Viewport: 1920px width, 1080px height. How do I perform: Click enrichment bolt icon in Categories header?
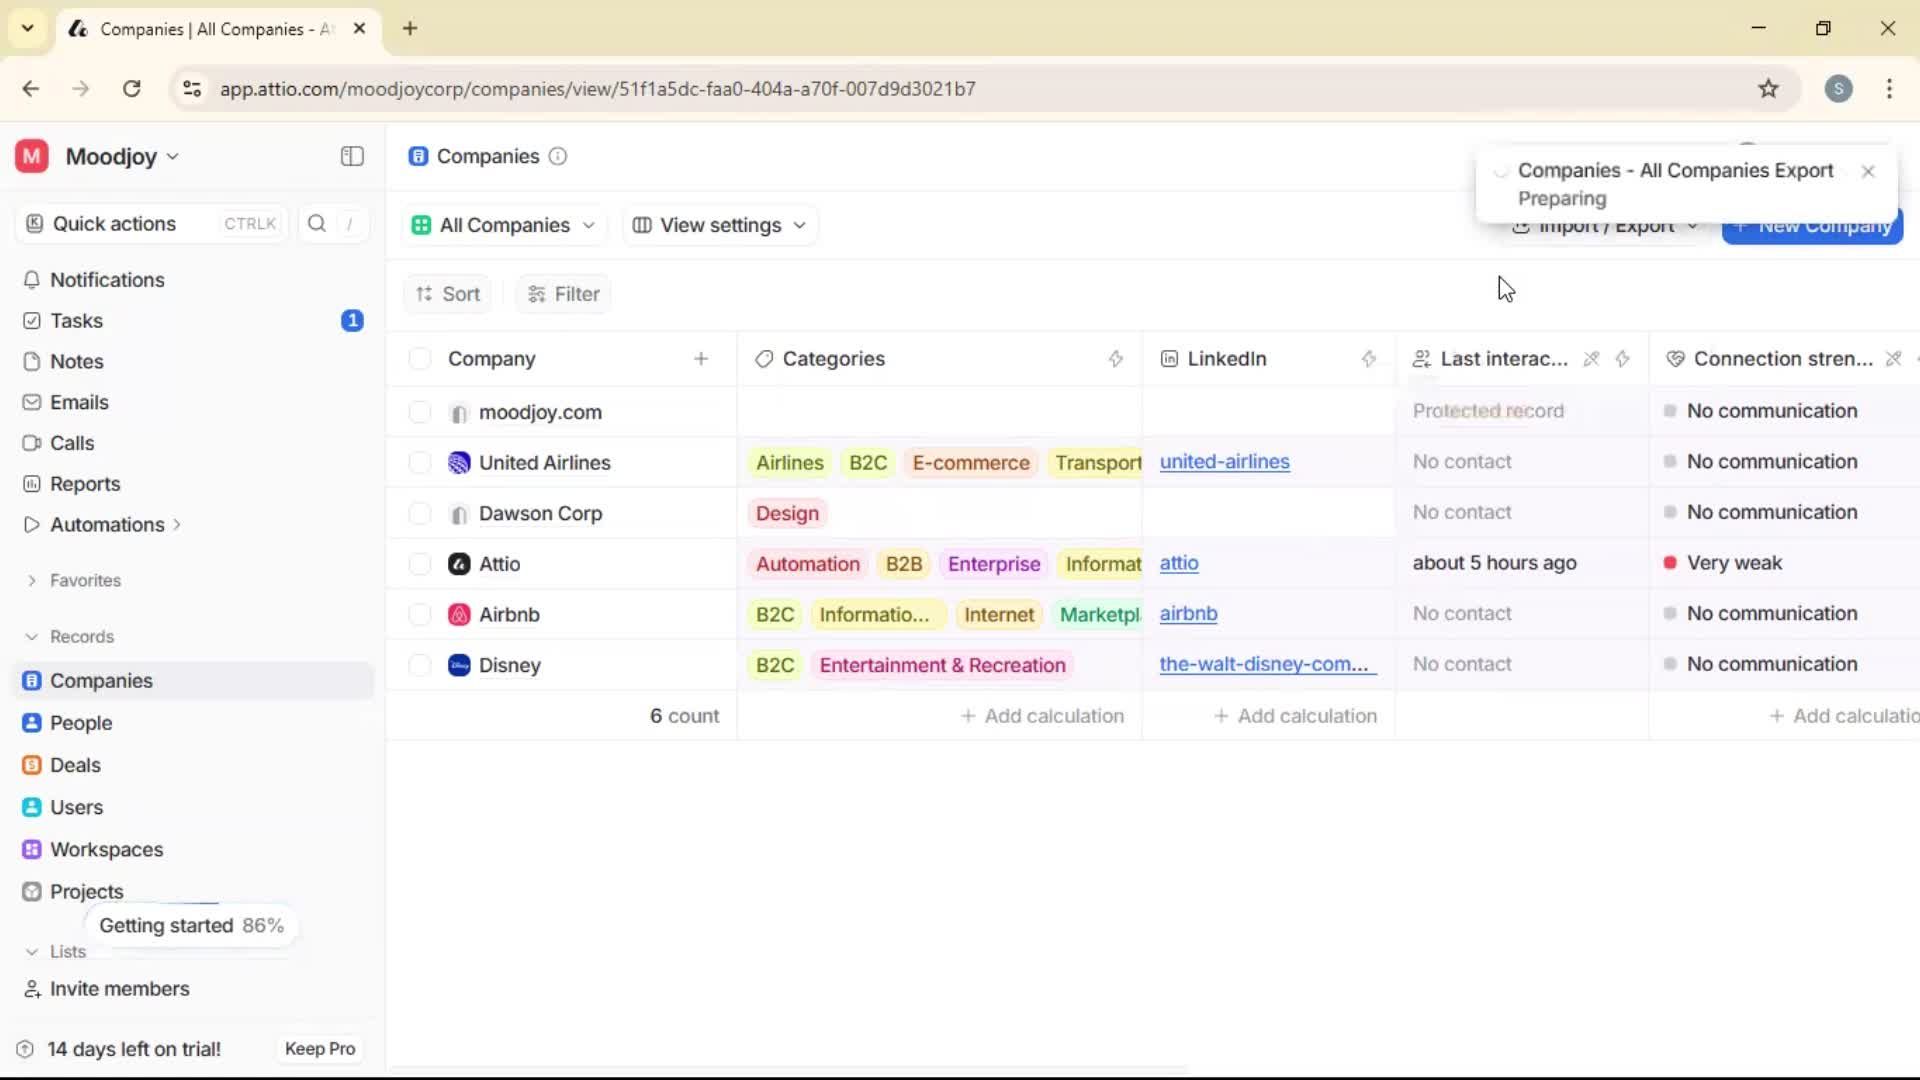coord(1116,358)
